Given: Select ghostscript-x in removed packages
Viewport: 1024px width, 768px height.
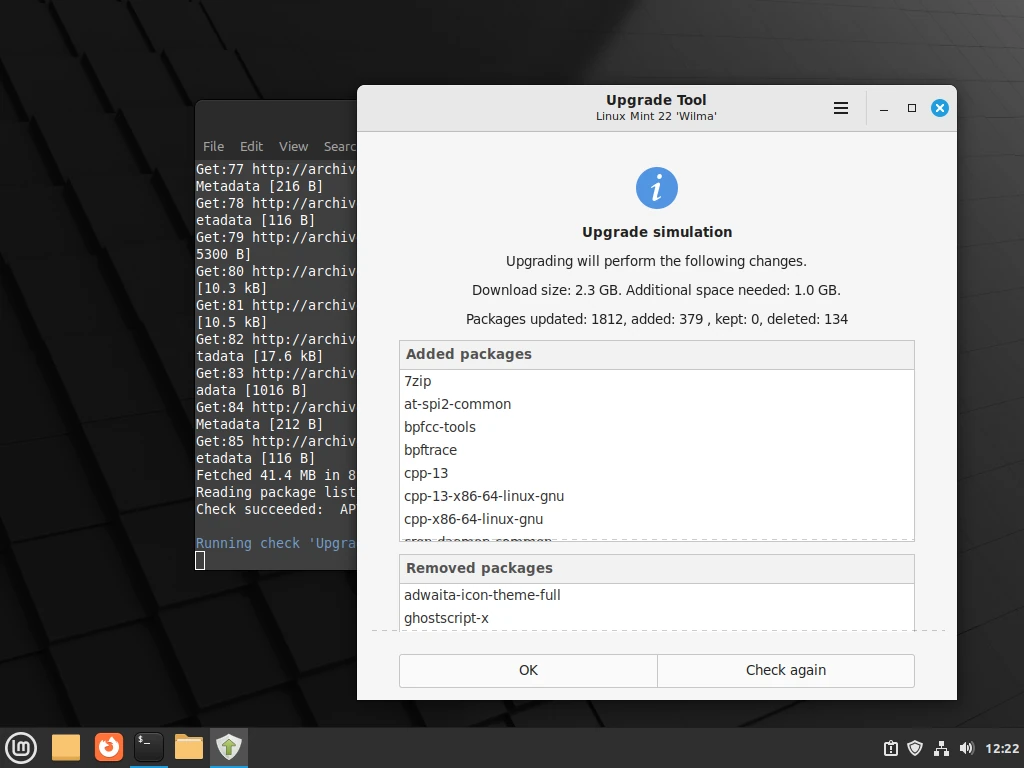Looking at the screenshot, I should pos(446,618).
